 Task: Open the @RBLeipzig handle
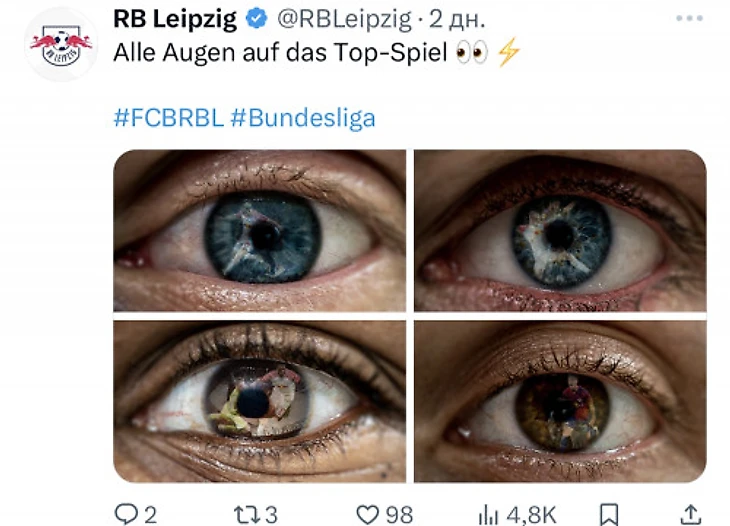coord(345,20)
